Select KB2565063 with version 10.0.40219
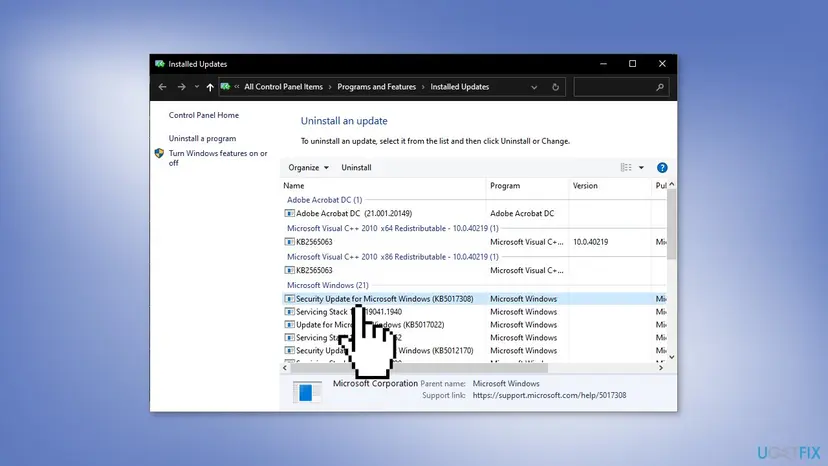This screenshot has width=828, height=466. [x=474, y=242]
